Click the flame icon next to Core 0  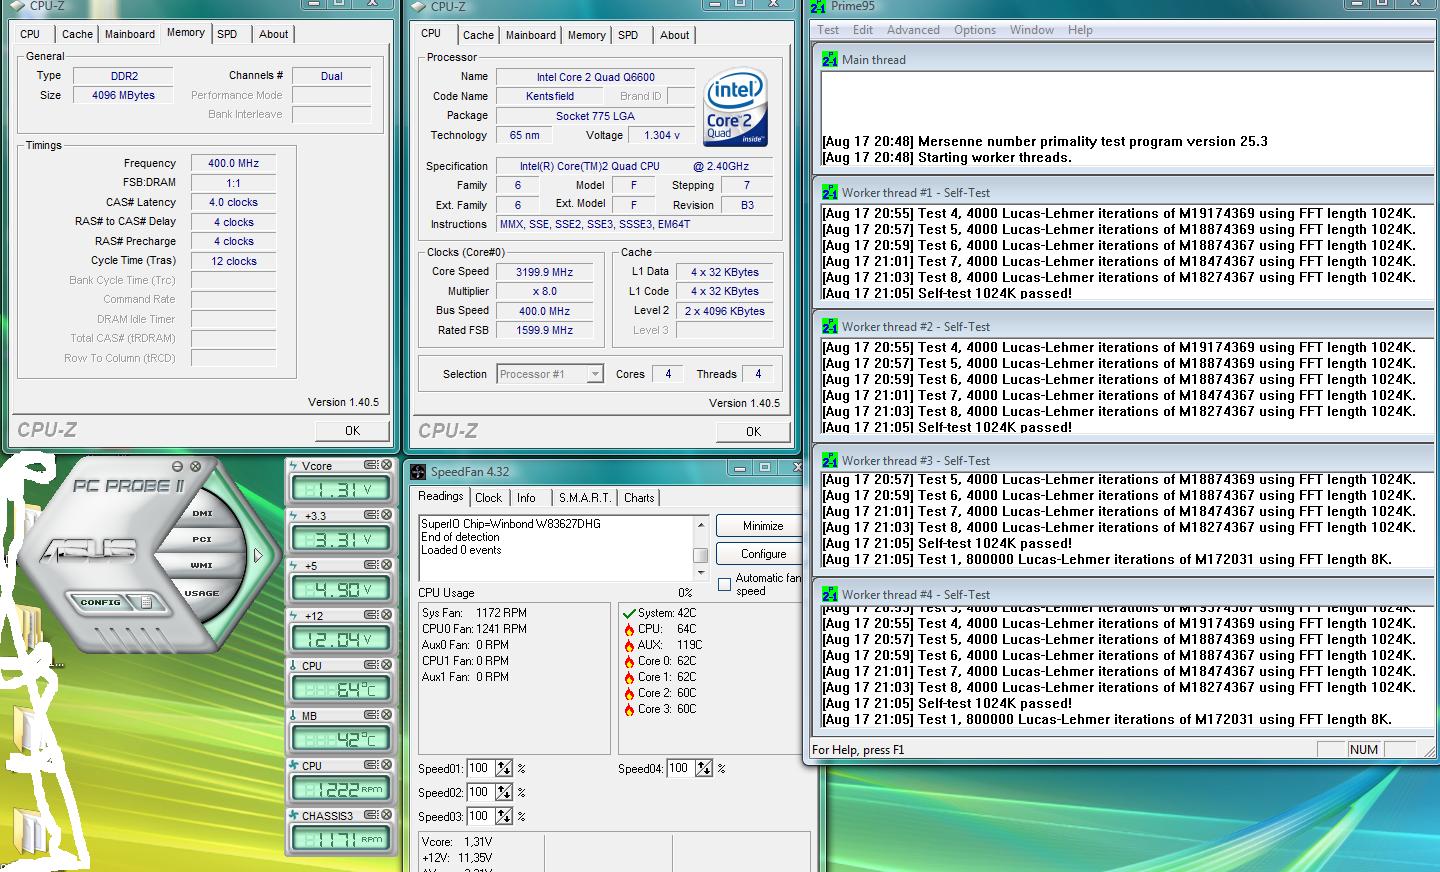pos(629,661)
